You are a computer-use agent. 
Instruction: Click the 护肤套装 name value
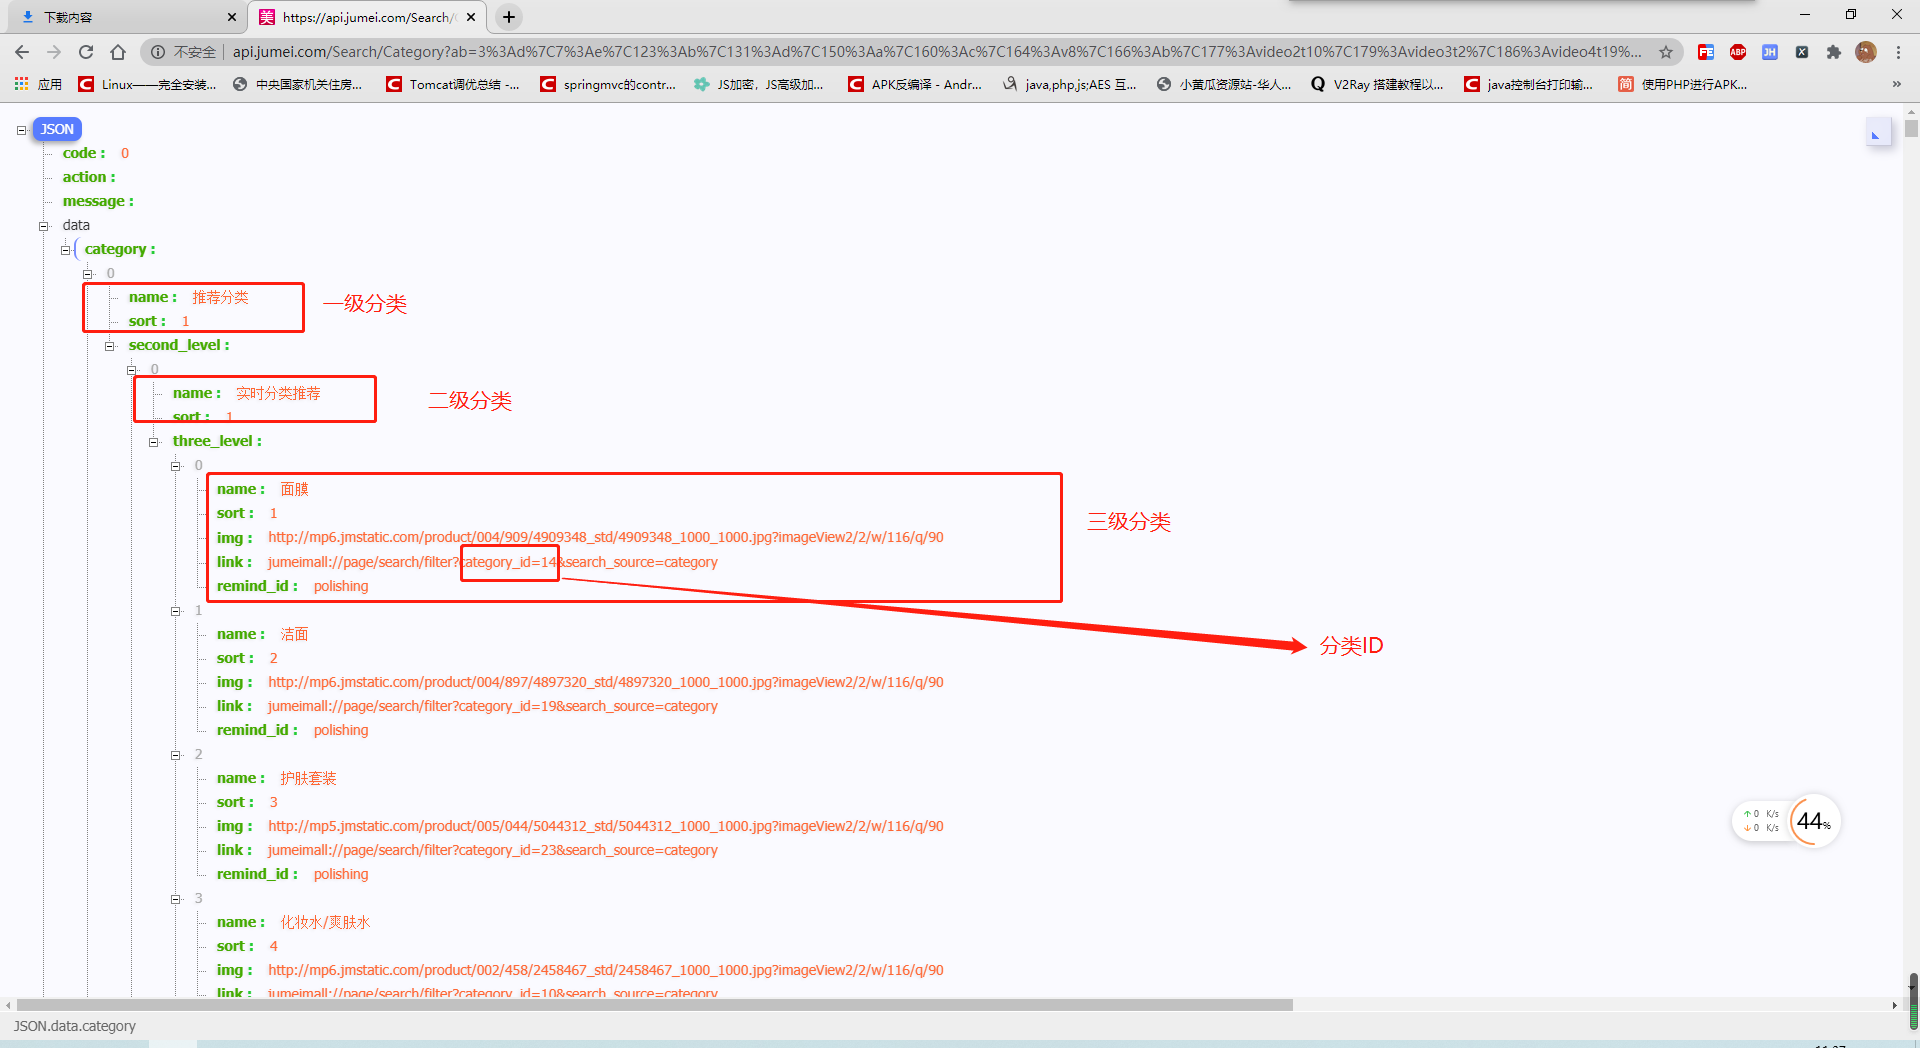pyautogui.click(x=308, y=778)
